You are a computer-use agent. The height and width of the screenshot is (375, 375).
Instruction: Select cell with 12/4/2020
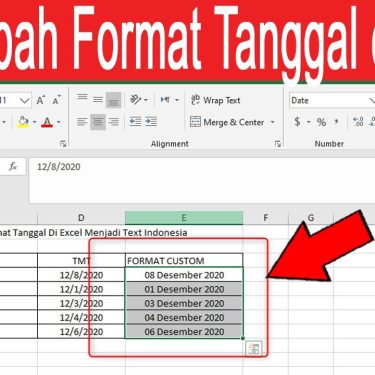[81, 318]
